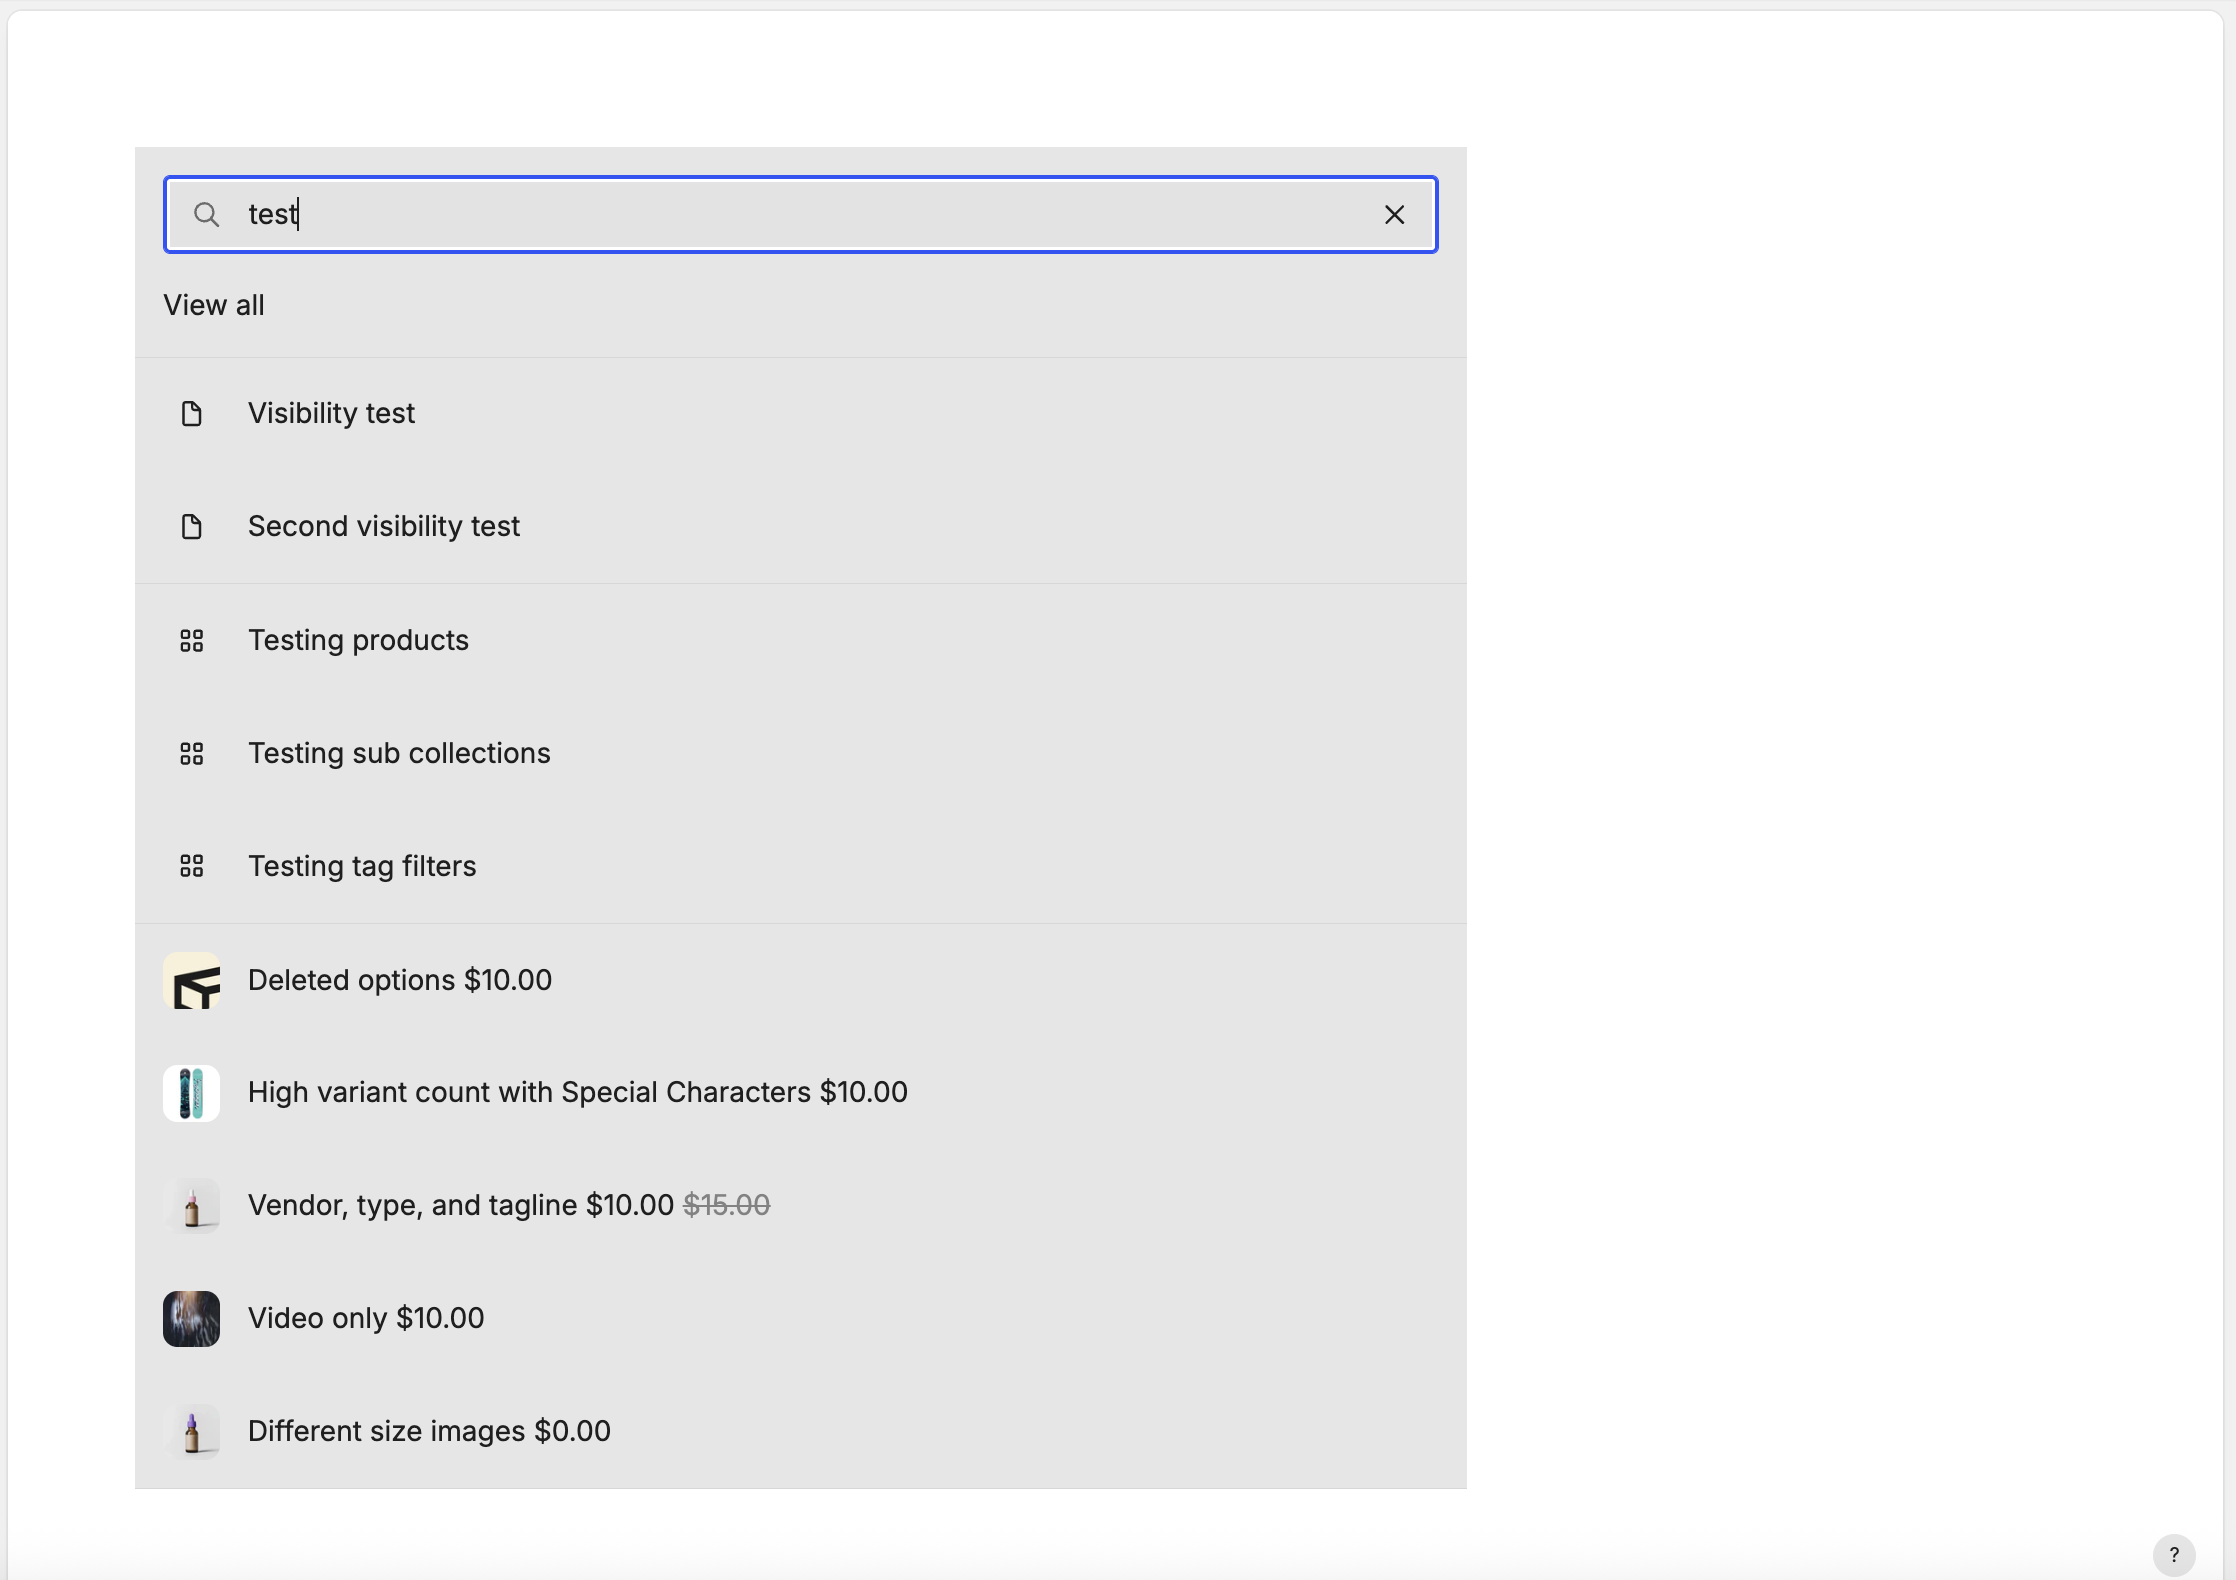Open the View all results link
The image size is (2236, 1580).
[x=214, y=305]
